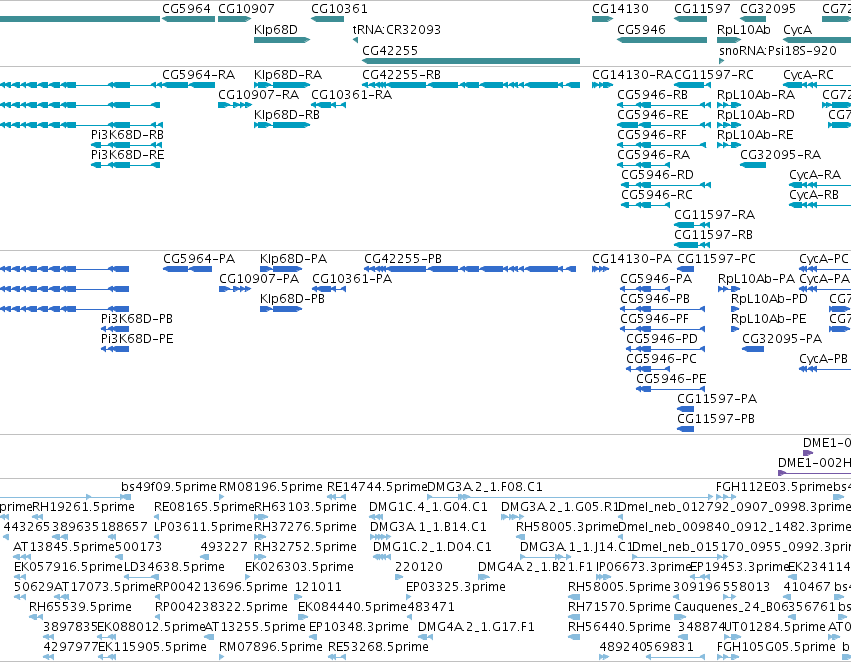Select the CG10907-PA protein label

[259, 279]
